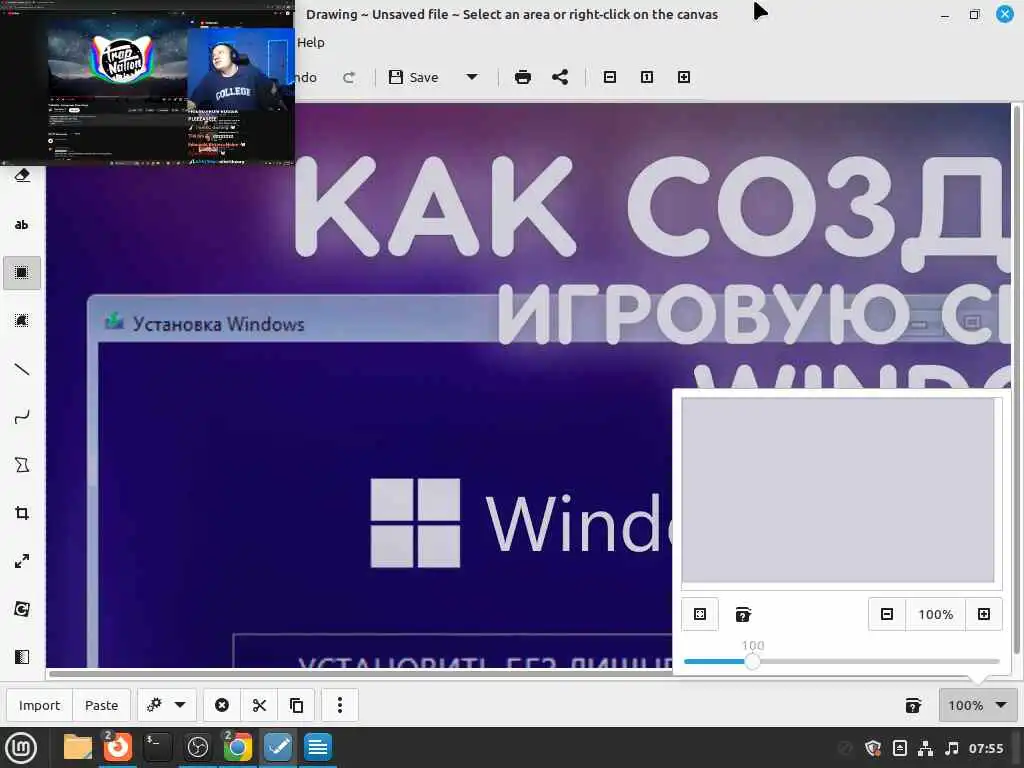The image size is (1024, 768).
Task: Switch to Firefox in the taskbar
Action: point(118,747)
